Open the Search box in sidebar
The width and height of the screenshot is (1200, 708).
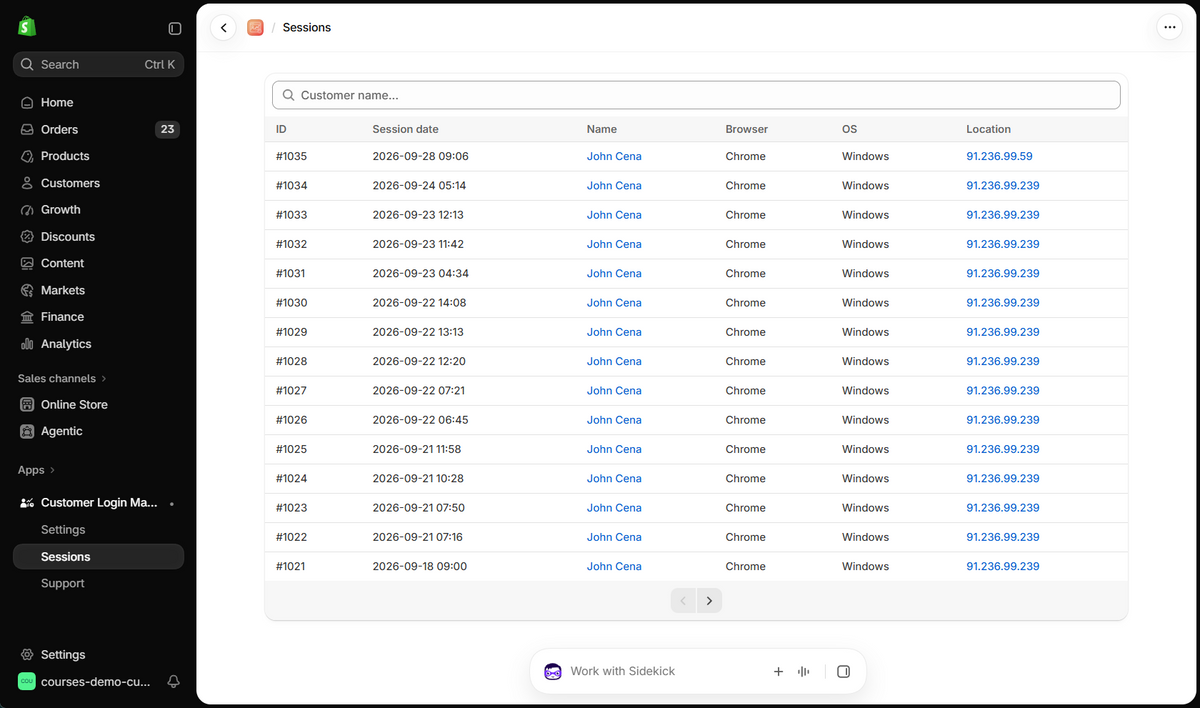click(98, 64)
